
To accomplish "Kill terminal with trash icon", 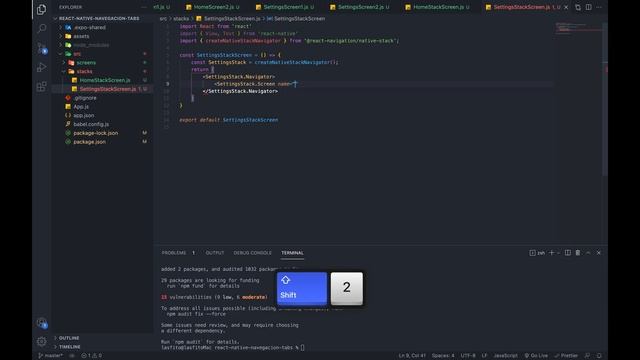I will (x=578, y=253).
